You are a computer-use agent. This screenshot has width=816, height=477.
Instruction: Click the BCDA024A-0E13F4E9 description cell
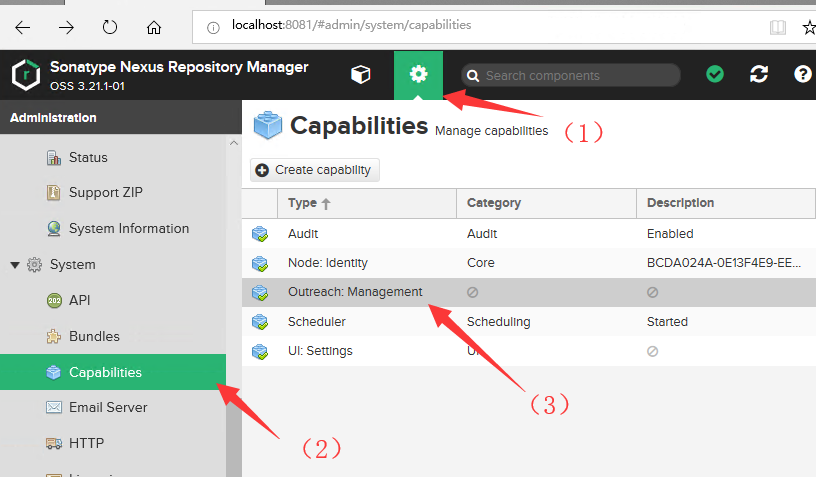tap(724, 263)
